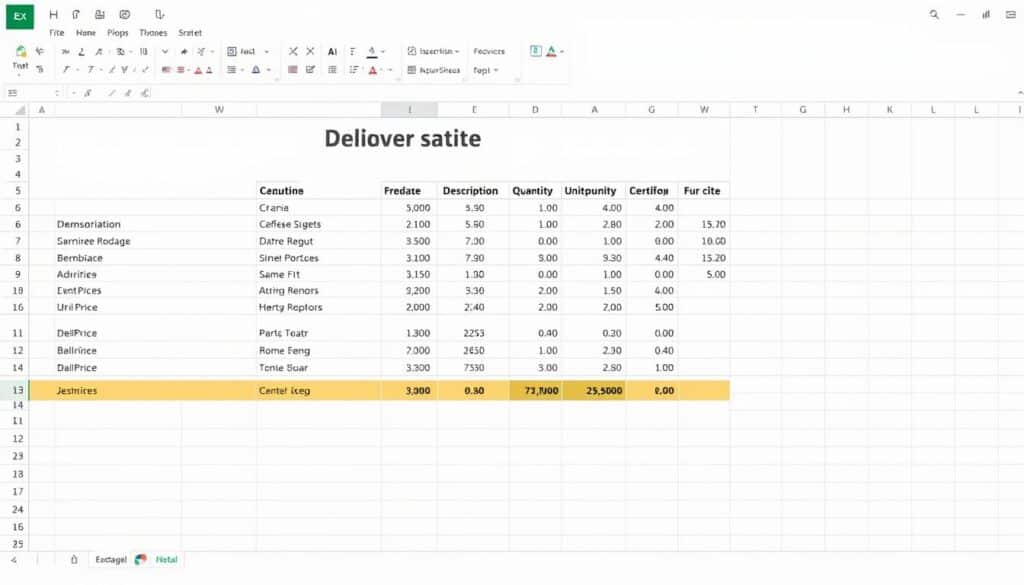Open search with the magnifier icon
This screenshot has height=585, width=1024.
click(934, 14)
